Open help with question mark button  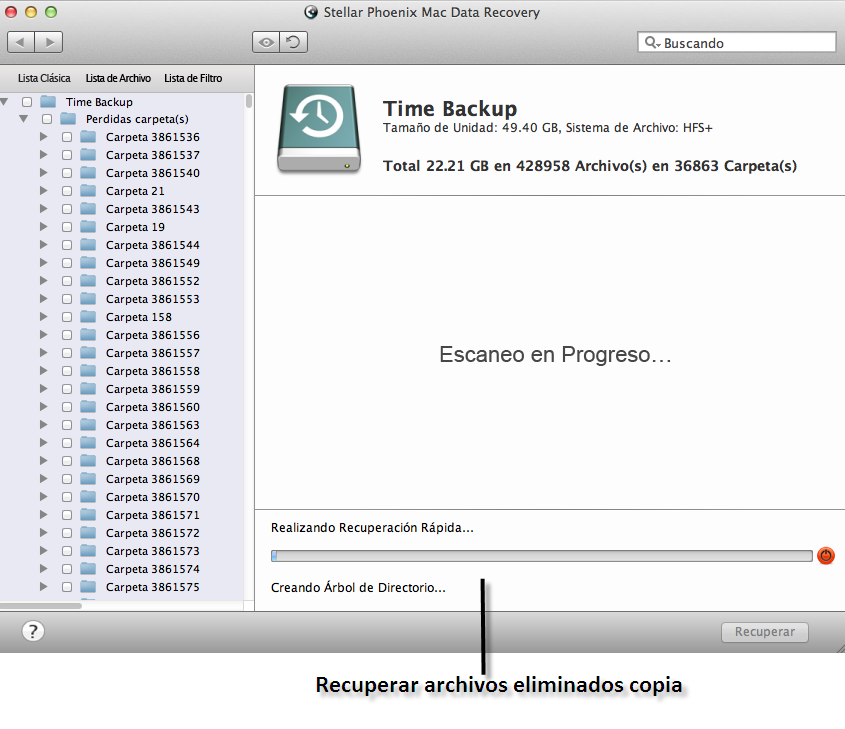[33, 631]
